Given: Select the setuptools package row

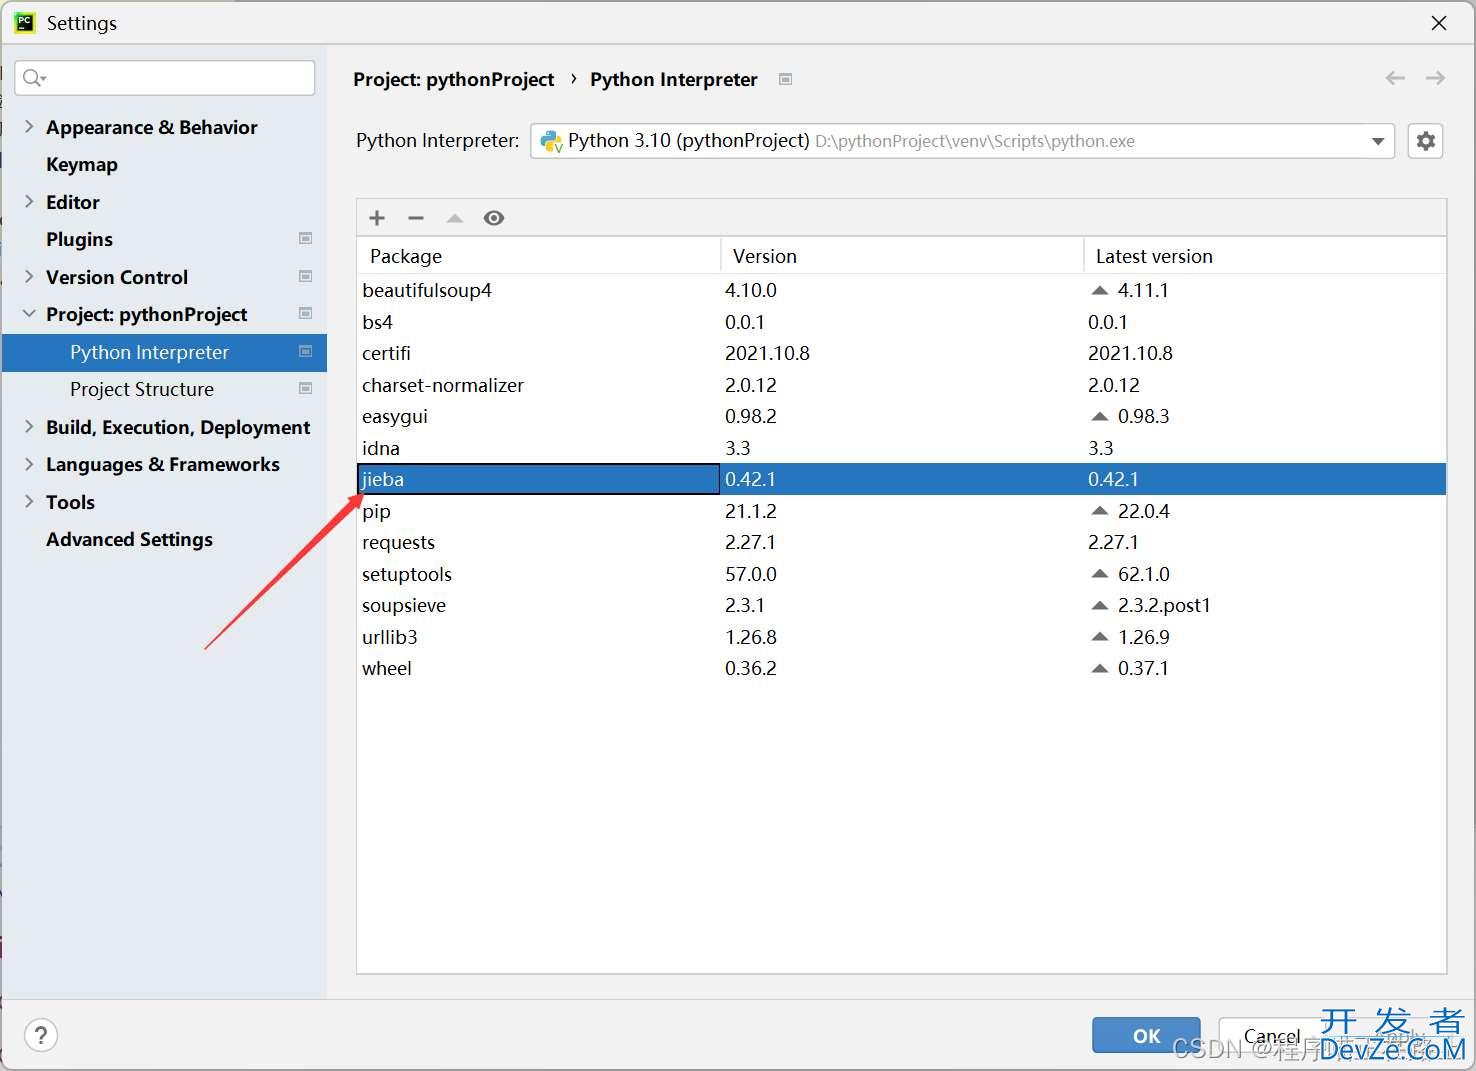Looking at the screenshot, I should [902, 574].
